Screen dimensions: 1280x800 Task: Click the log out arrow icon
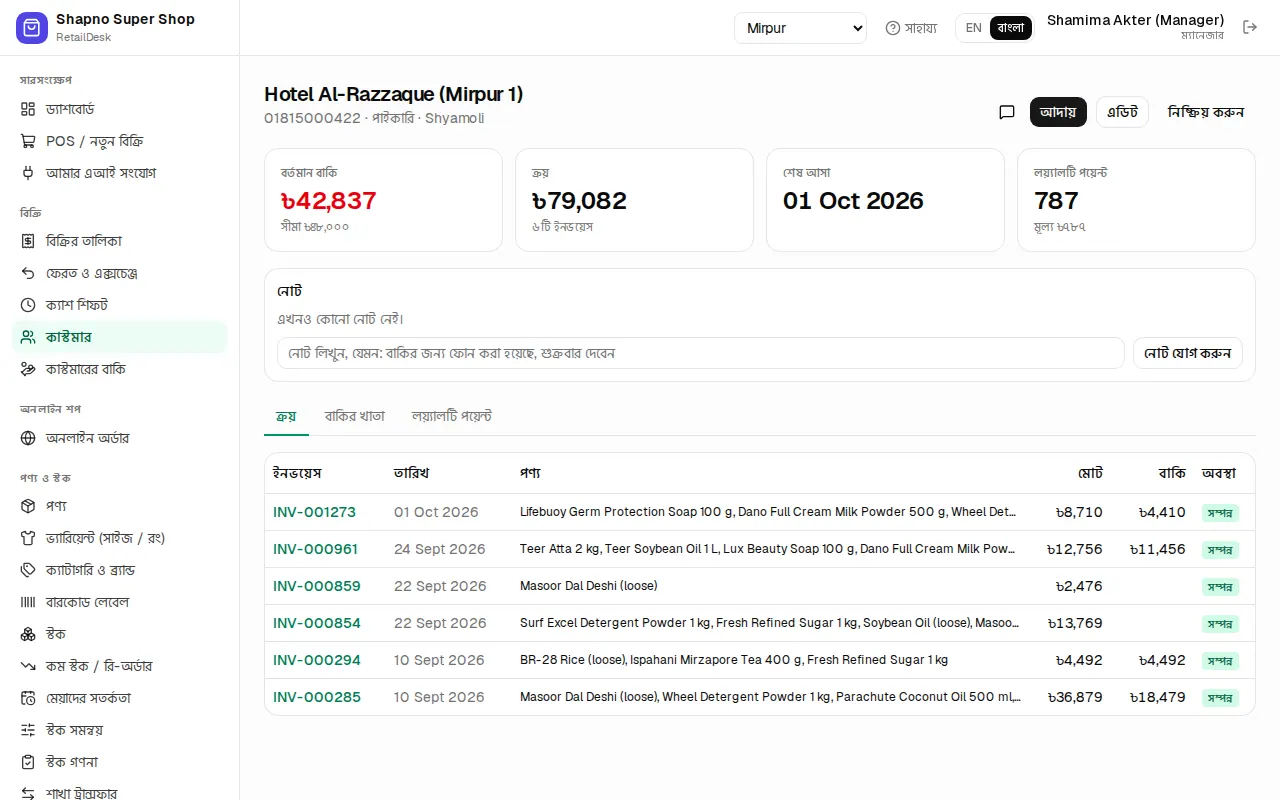click(1250, 28)
